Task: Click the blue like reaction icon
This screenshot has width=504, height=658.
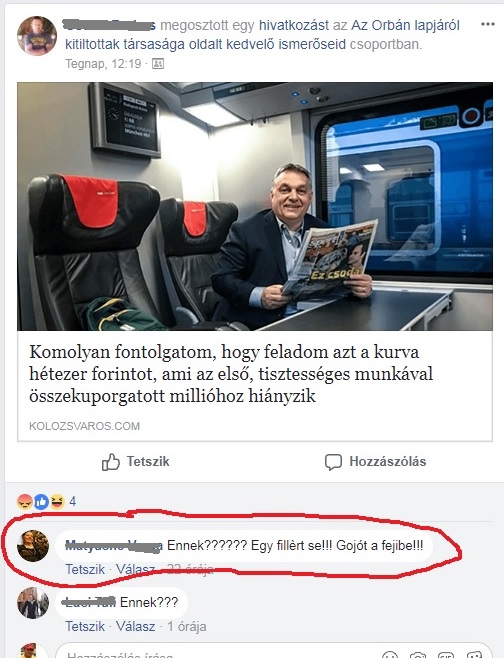Action: coord(41,501)
